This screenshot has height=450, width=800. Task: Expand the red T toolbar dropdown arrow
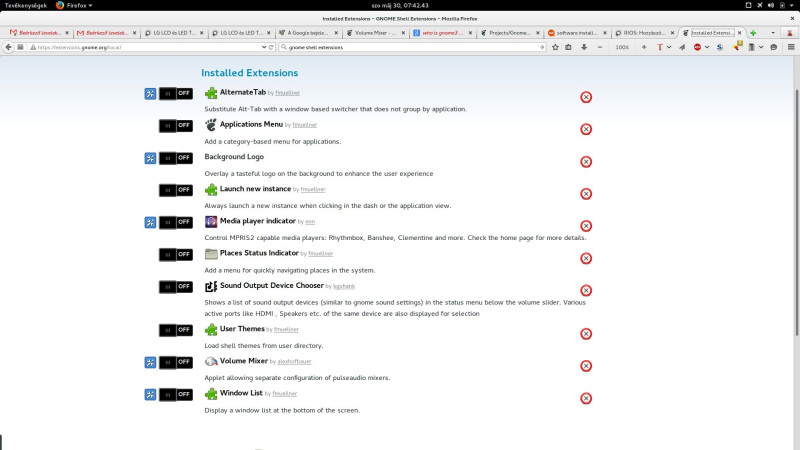(x=669, y=47)
